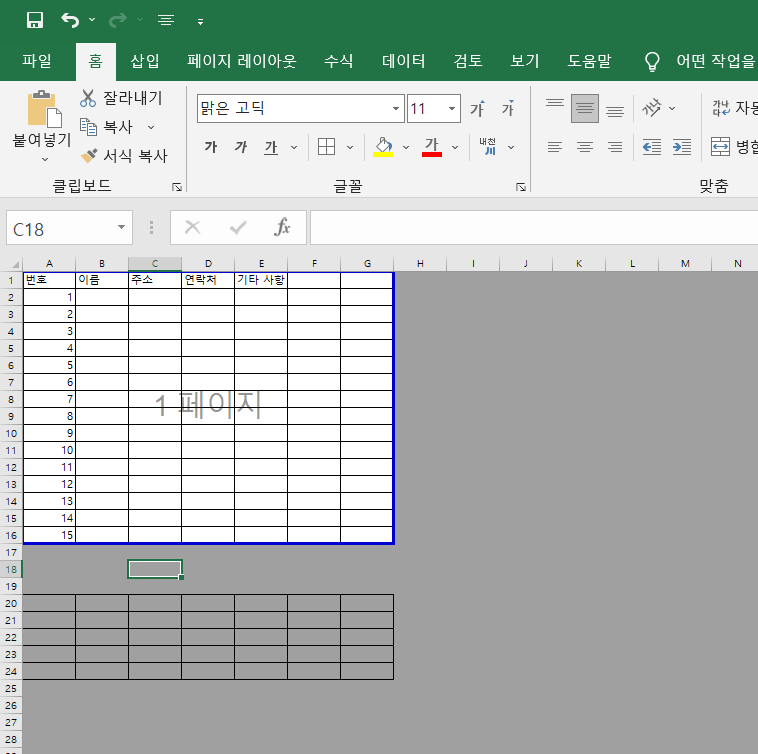Expand the fill color dropdown arrow
758x754 pixels.
click(x=406, y=147)
